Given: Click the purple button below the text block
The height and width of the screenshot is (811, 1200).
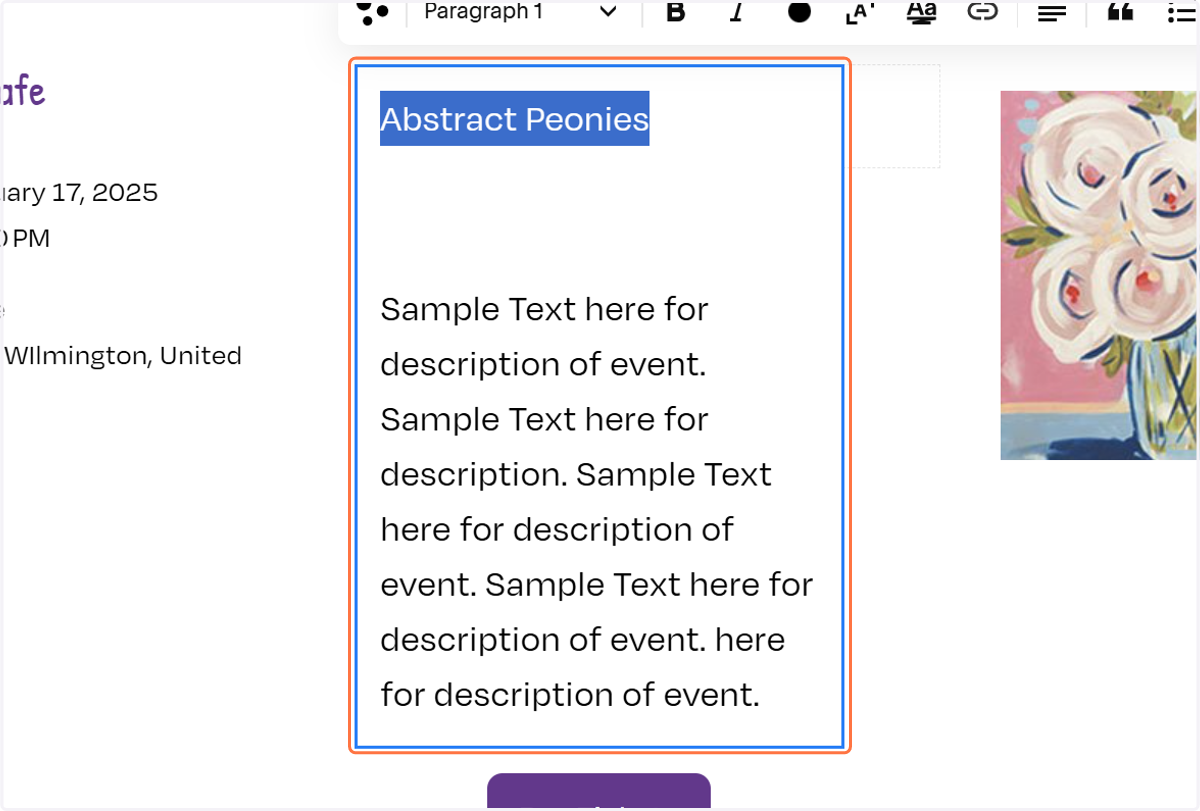Looking at the screenshot, I should [x=599, y=791].
